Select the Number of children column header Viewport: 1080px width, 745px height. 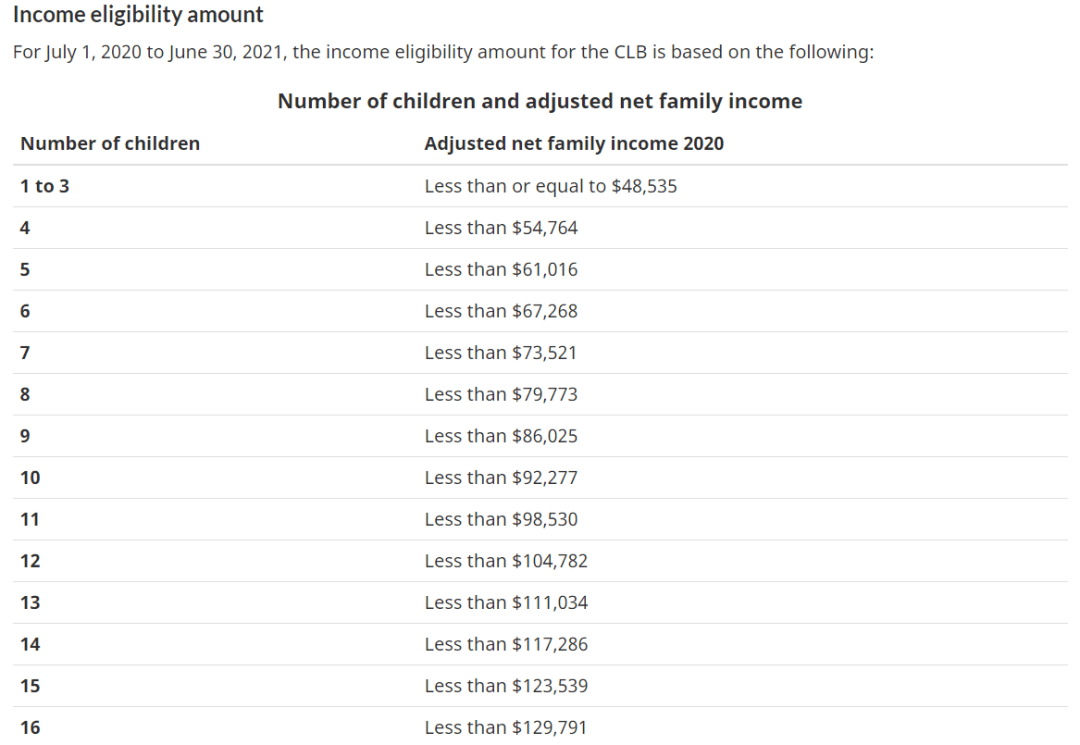110,143
